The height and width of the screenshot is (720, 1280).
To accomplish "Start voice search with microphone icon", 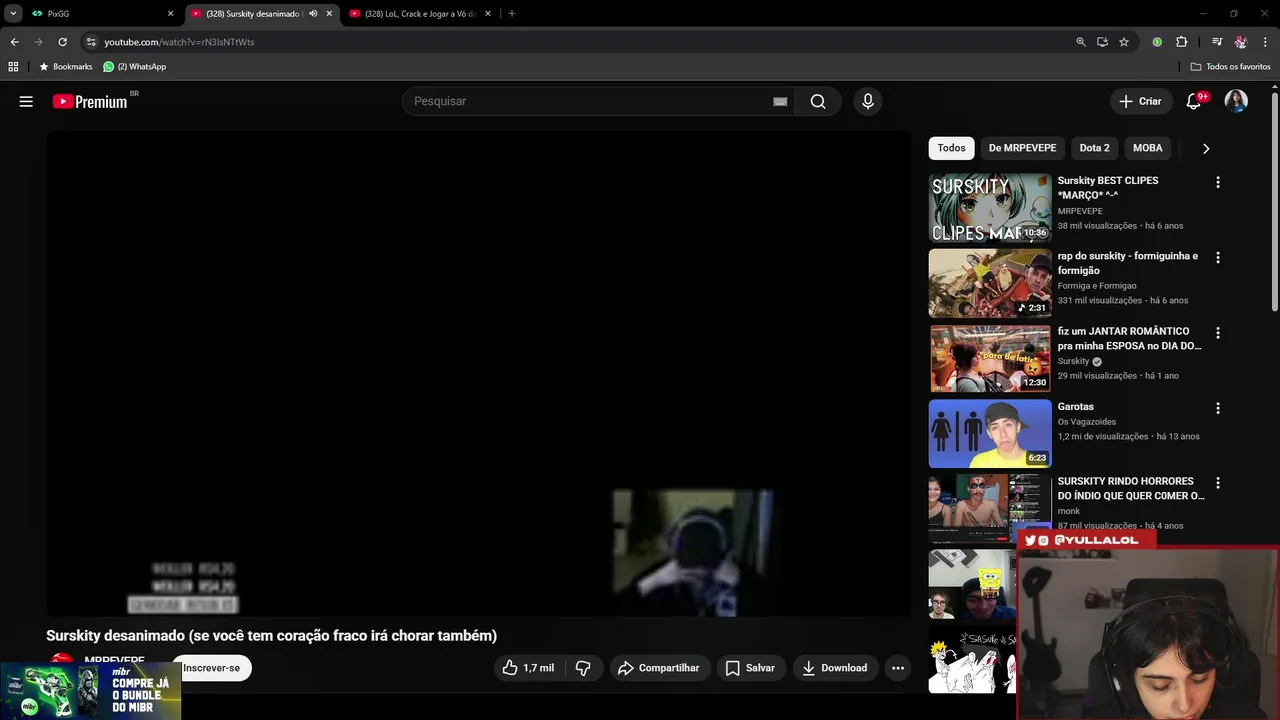I will pyautogui.click(x=868, y=101).
